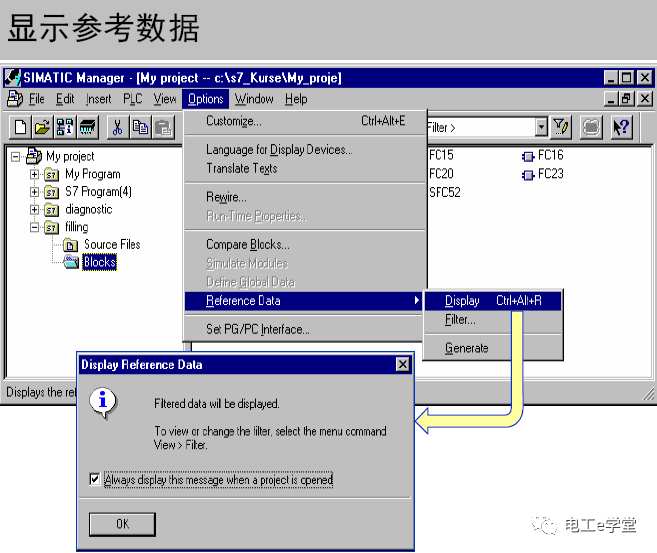Choose Set PG/PC Interface... entry
This screenshot has height=553, width=657.
pos(305,329)
